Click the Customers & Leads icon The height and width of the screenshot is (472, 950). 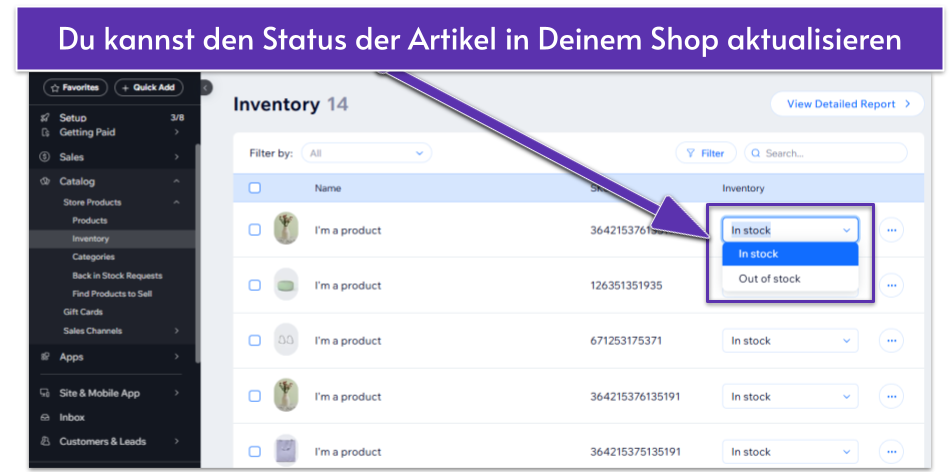[45, 441]
